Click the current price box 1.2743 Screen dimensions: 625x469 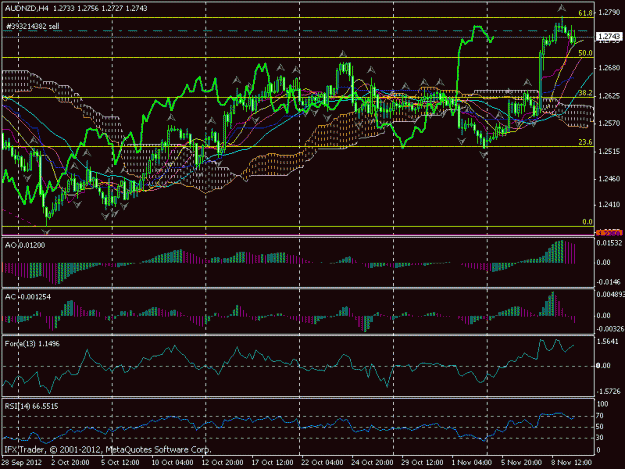click(x=609, y=37)
